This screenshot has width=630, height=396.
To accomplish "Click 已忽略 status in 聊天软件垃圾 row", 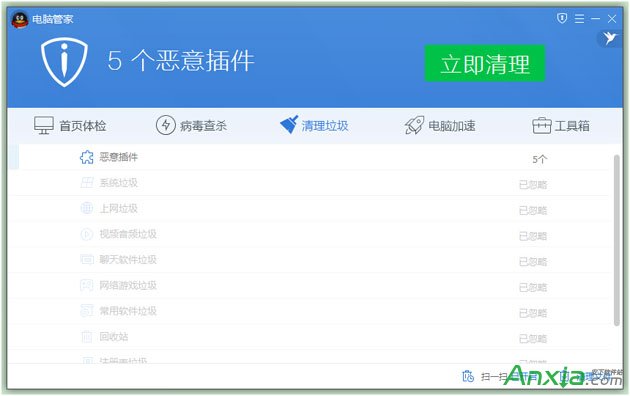I will [533, 262].
